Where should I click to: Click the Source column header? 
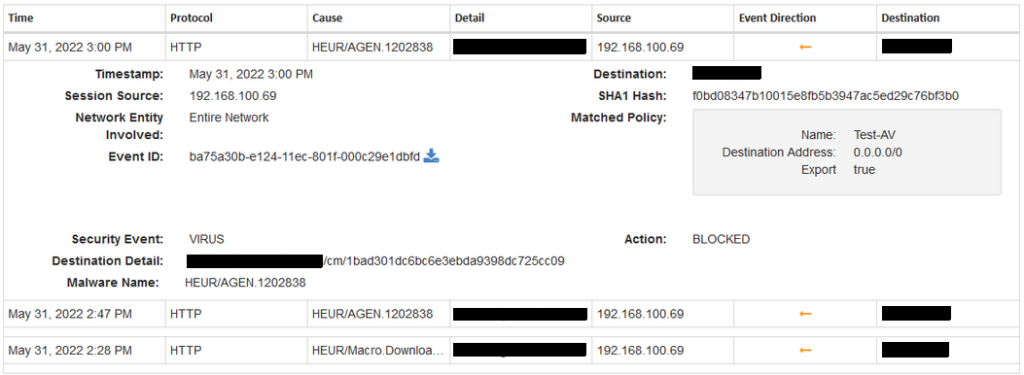click(x=614, y=18)
